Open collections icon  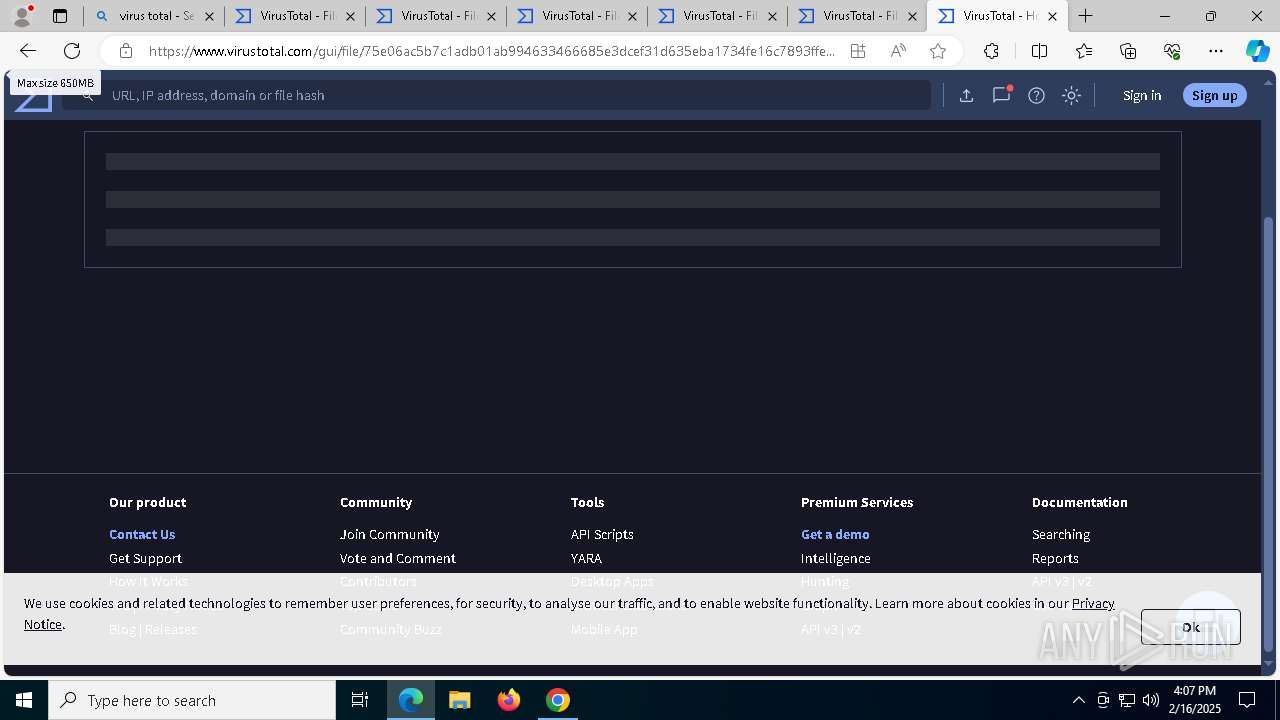tap(1128, 51)
